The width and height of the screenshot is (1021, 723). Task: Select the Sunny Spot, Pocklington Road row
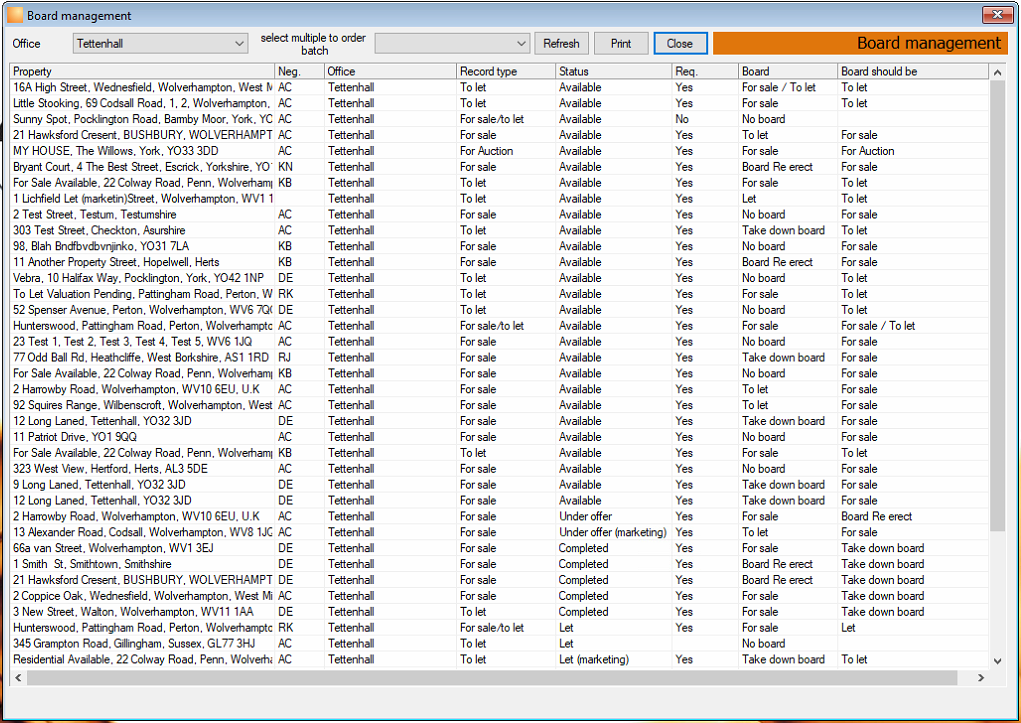coord(499,119)
